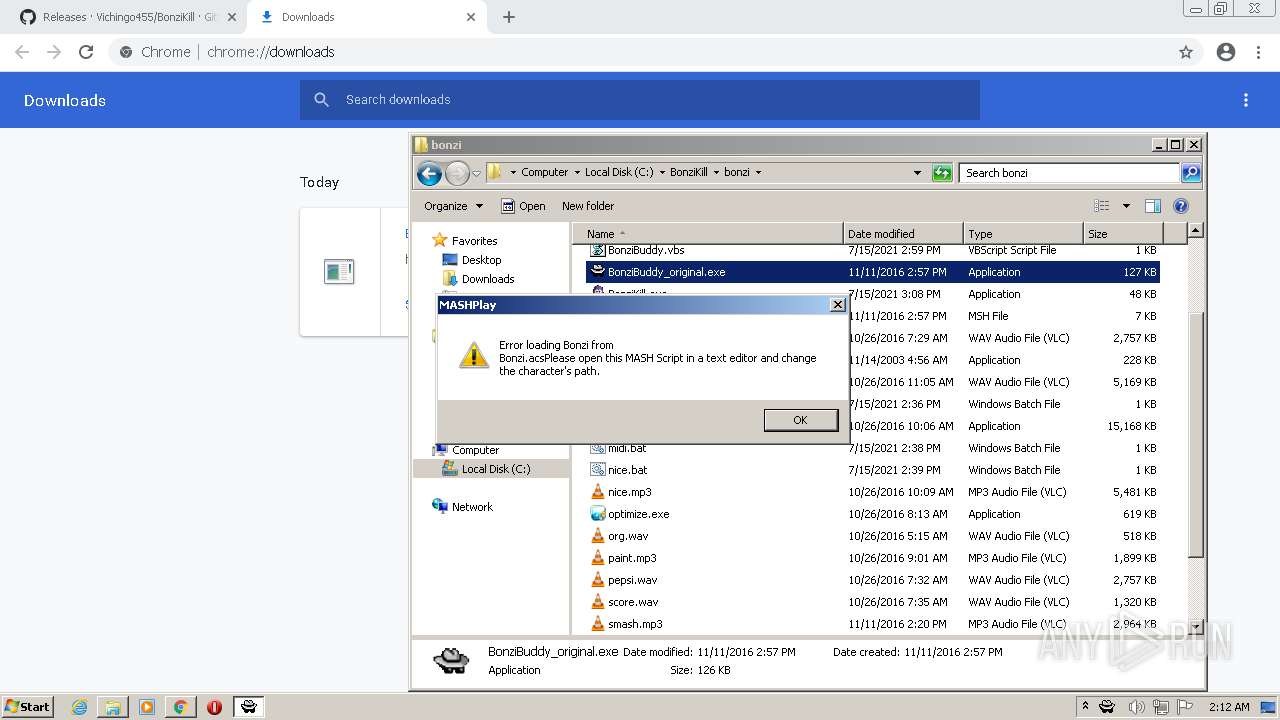Open the recent locations dropdown beside the forward arrow
The width and height of the screenshot is (1280, 720).
(477, 173)
